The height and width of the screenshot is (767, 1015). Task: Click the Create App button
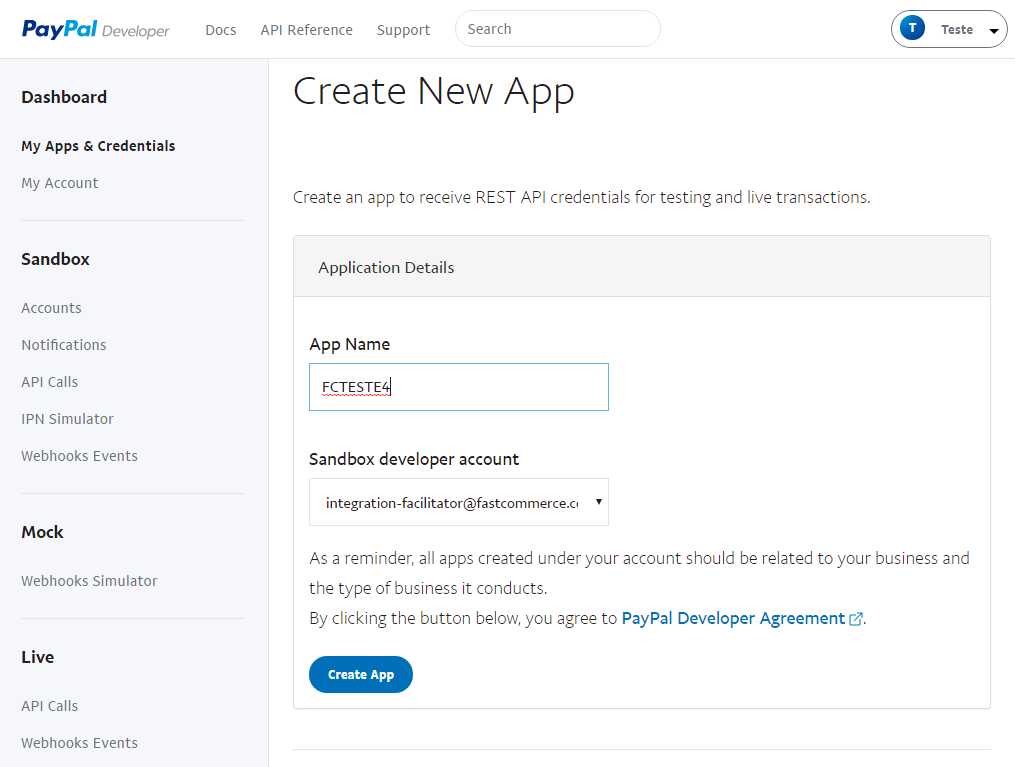click(361, 674)
